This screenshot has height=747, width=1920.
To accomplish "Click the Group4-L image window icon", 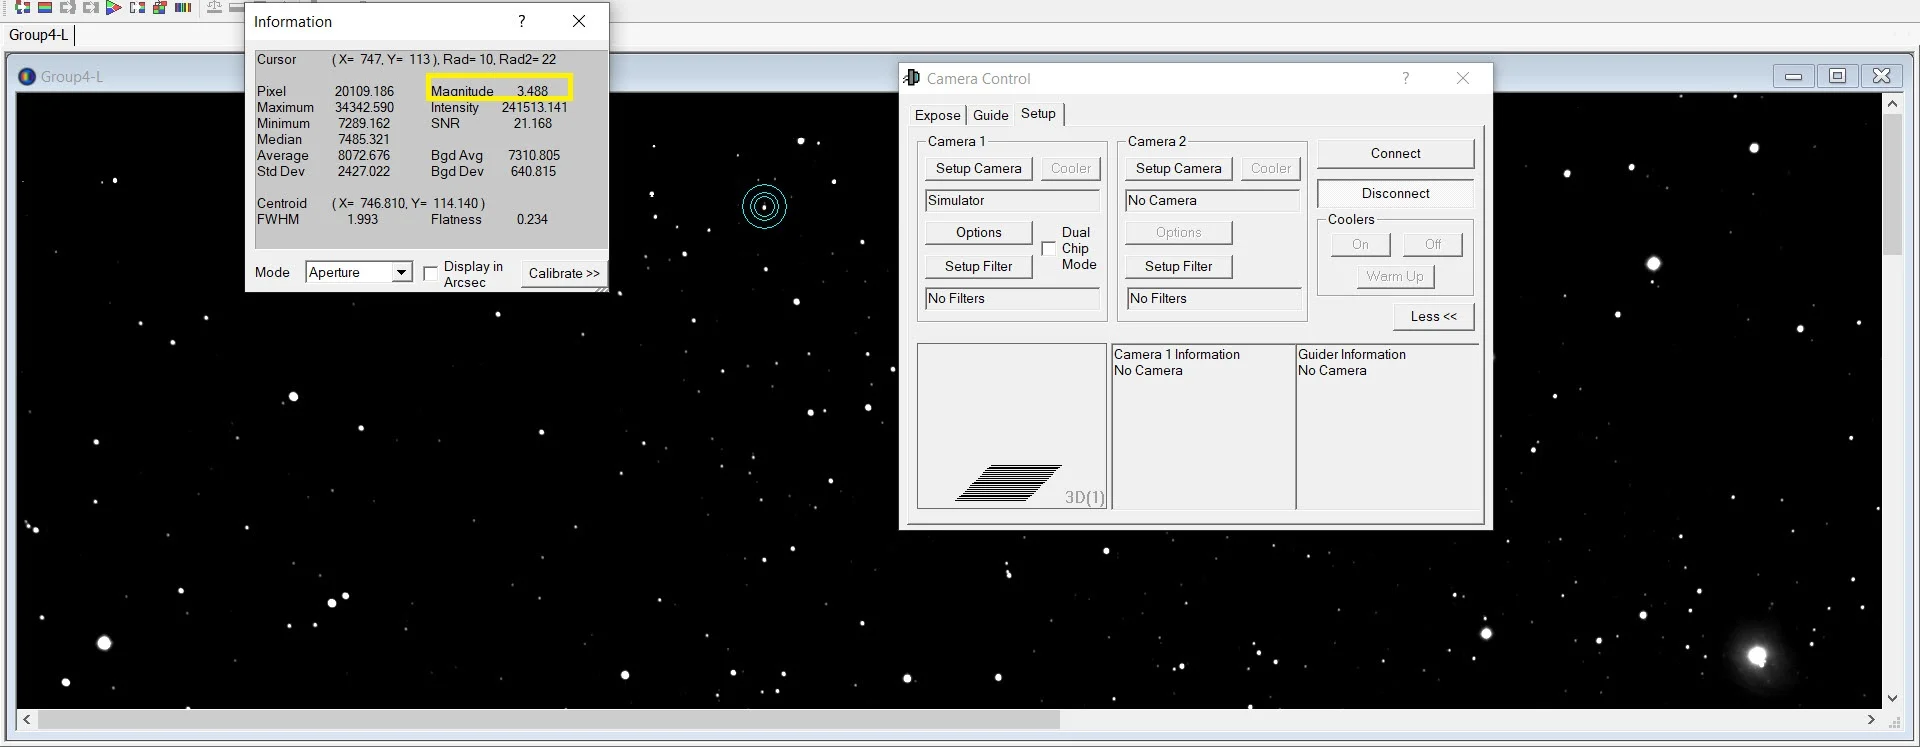I will pyautogui.click(x=27, y=76).
